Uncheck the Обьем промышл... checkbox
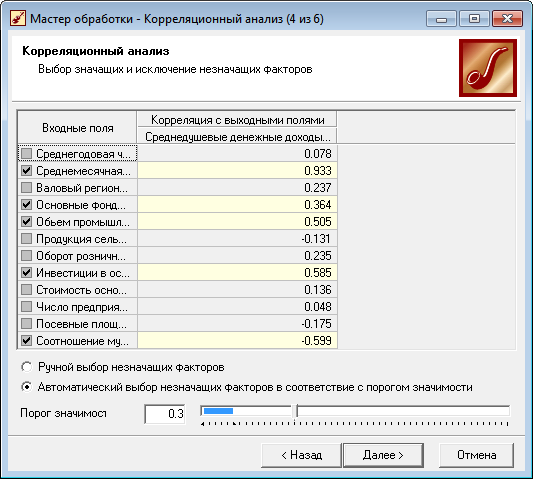 click(27, 221)
